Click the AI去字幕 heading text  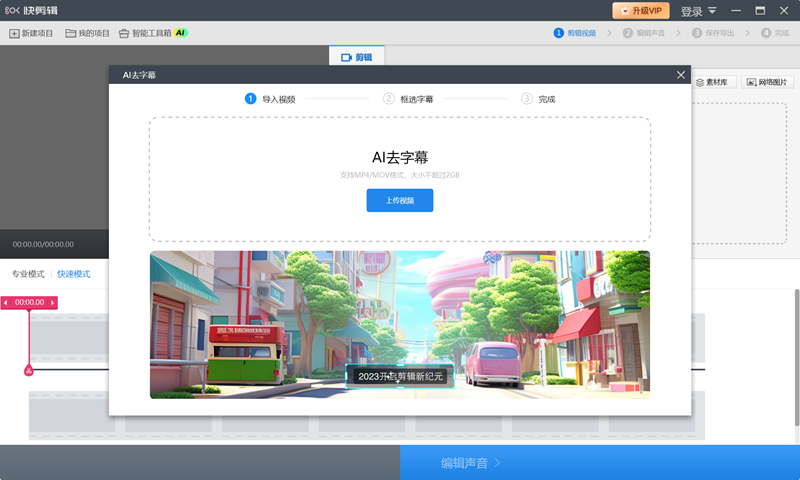tap(400, 157)
